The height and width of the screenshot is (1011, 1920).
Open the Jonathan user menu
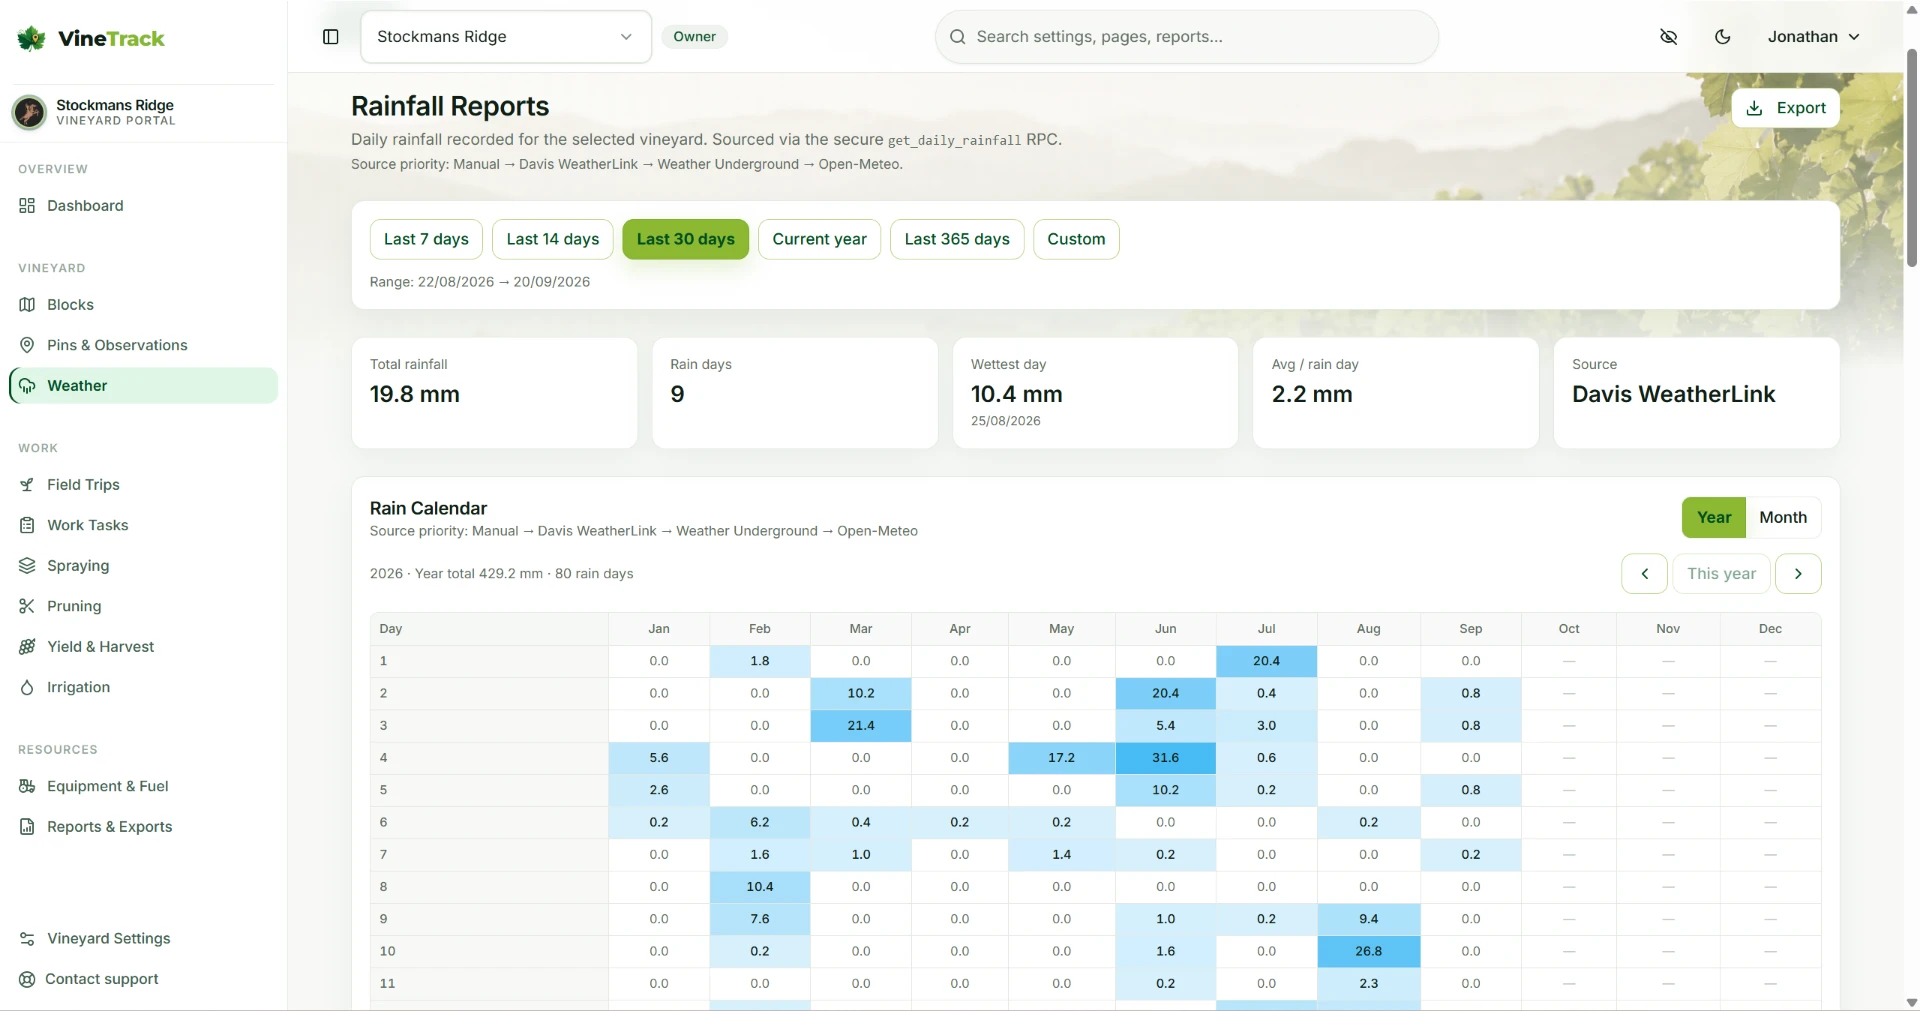pos(1813,37)
